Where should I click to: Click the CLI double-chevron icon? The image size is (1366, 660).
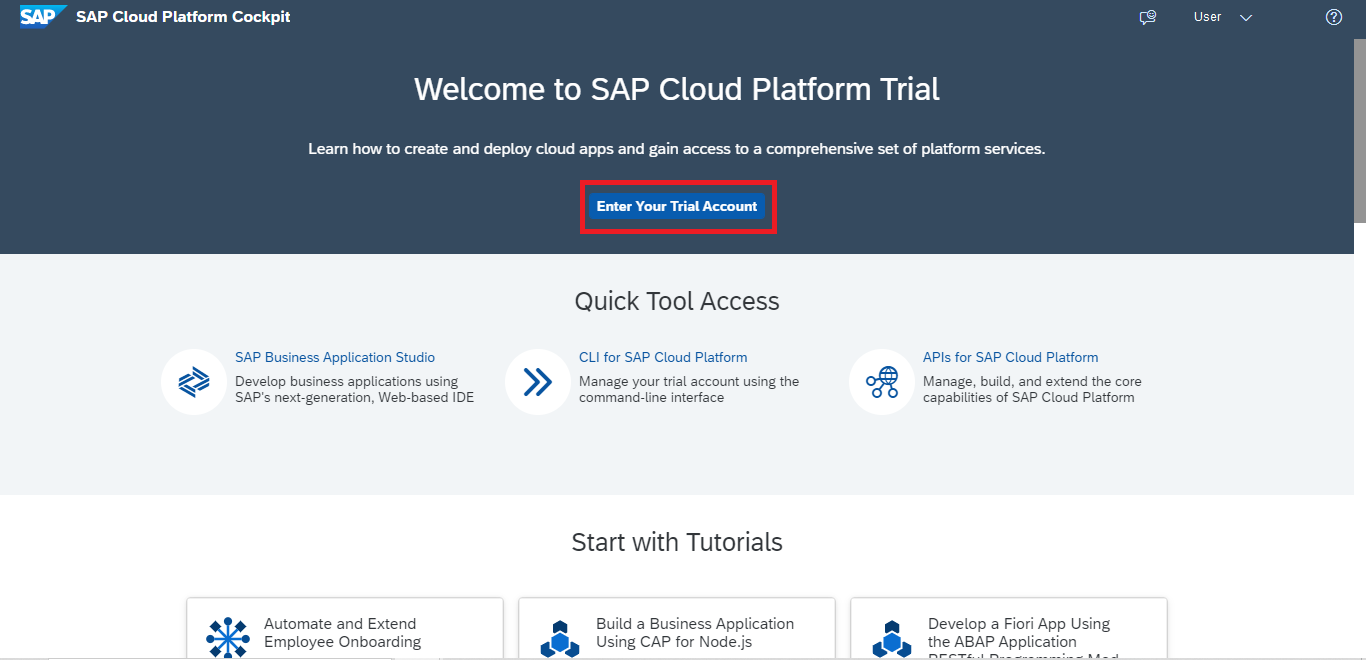pos(537,382)
